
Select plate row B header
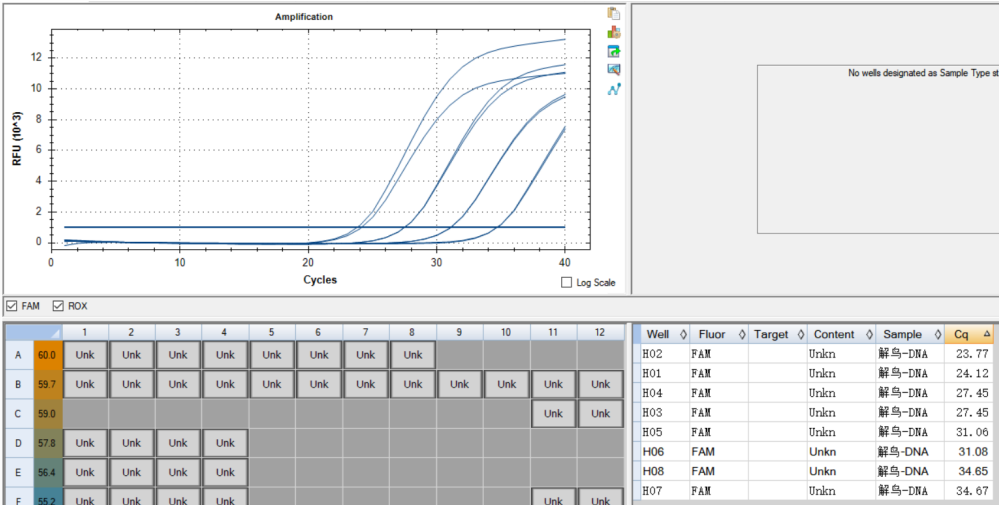(19, 384)
